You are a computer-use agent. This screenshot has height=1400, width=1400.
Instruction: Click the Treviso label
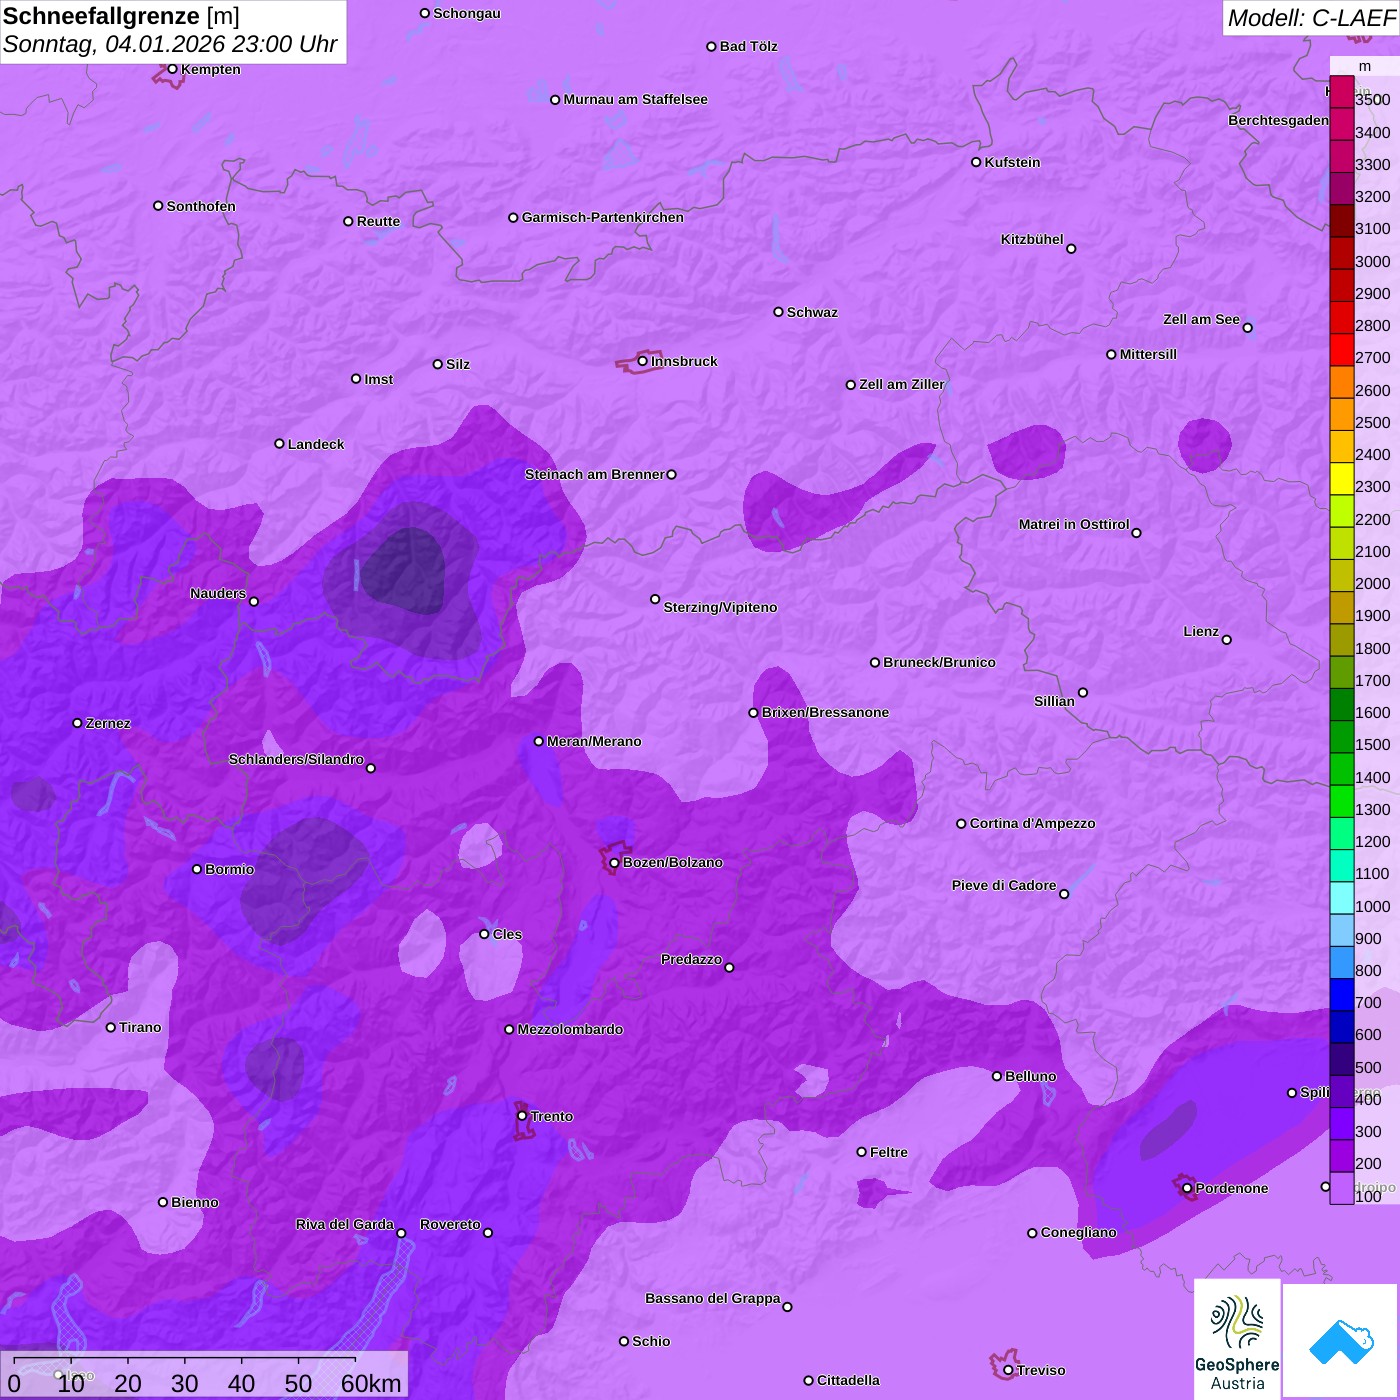pyautogui.click(x=1041, y=1370)
